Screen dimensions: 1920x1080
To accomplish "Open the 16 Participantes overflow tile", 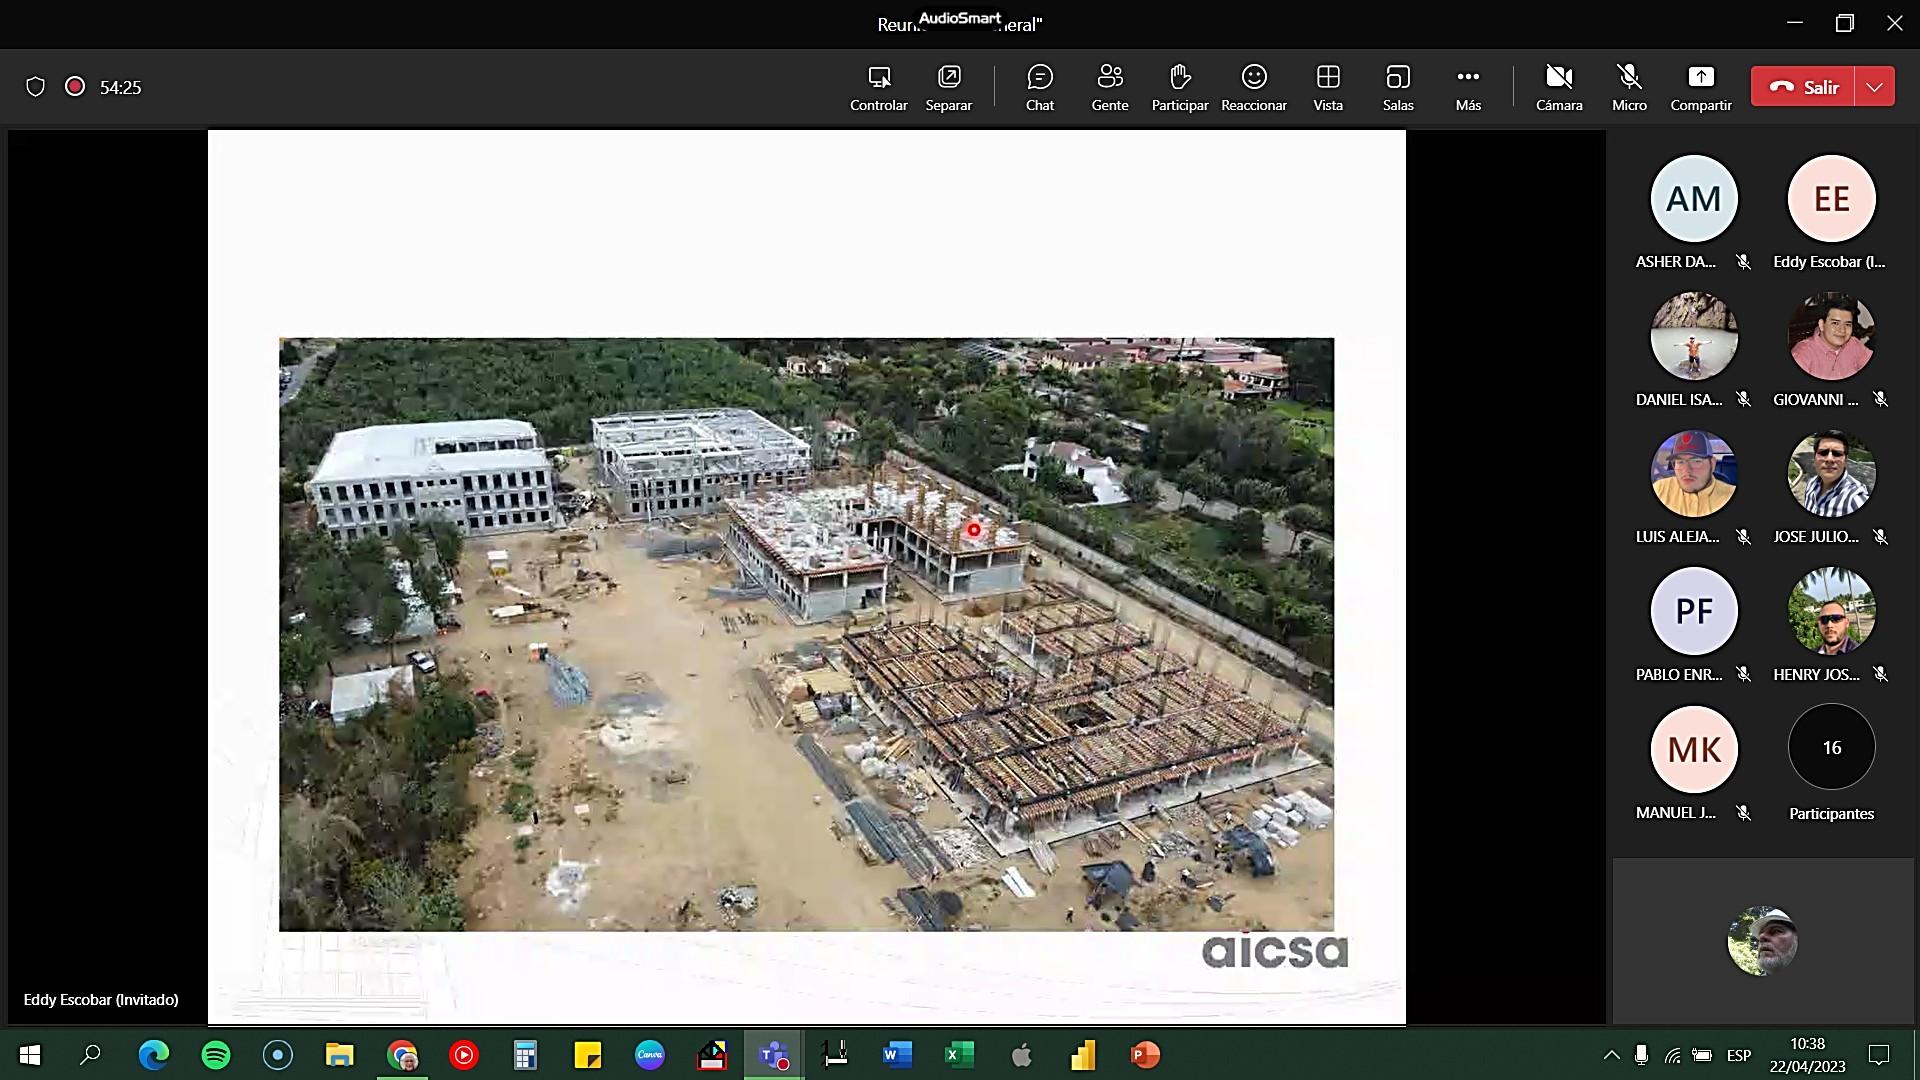I will point(1831,748).
